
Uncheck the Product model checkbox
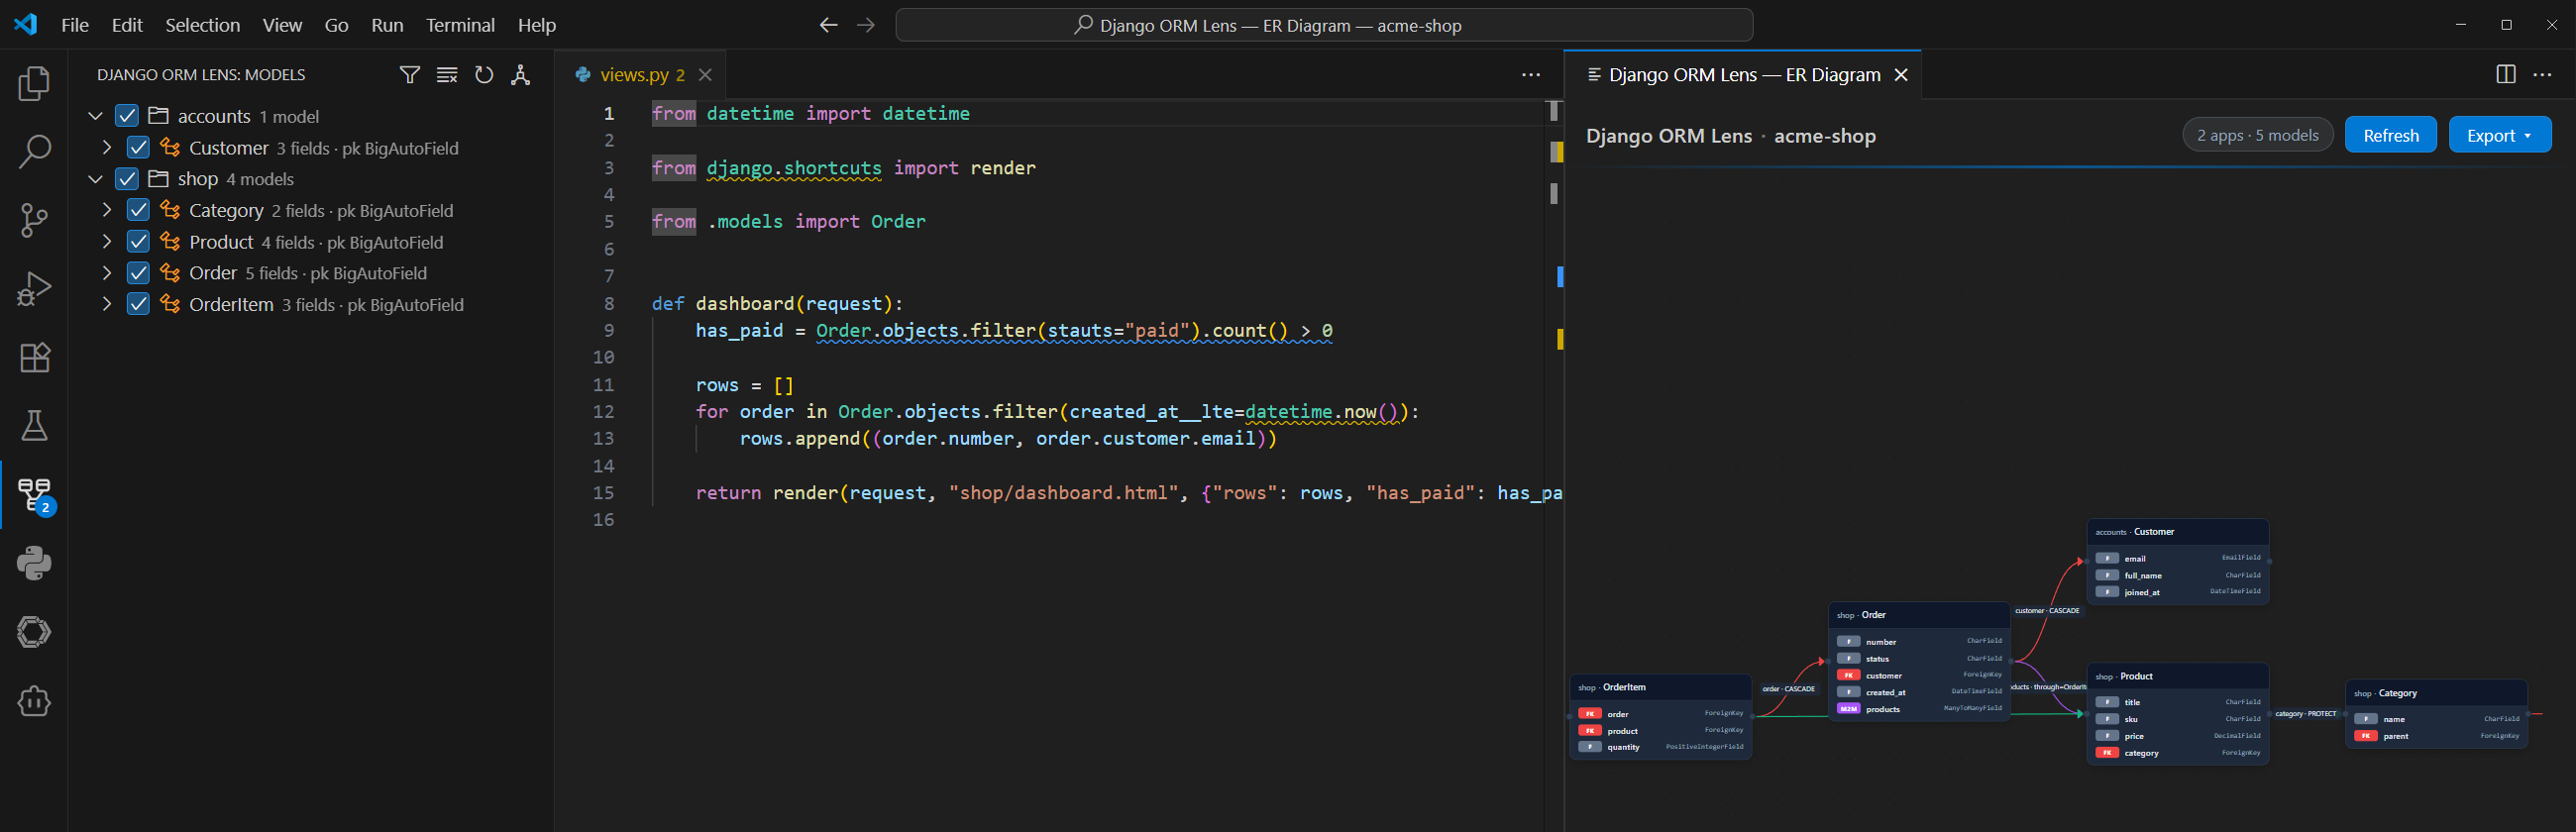[138, 242]
